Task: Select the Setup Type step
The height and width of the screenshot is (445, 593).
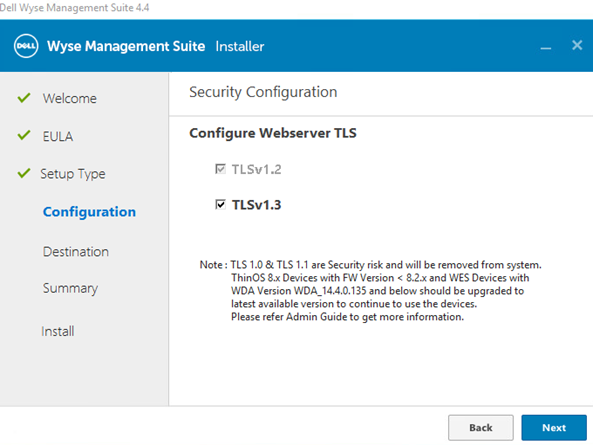Action: tap(73, 174)
